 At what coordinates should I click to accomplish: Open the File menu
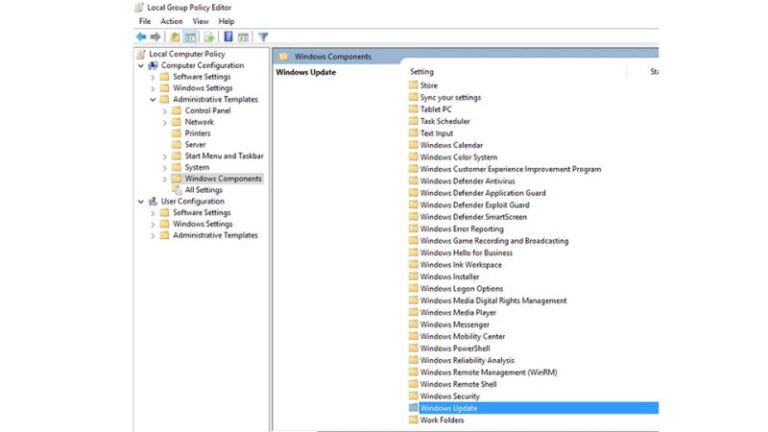coord(145,21)
